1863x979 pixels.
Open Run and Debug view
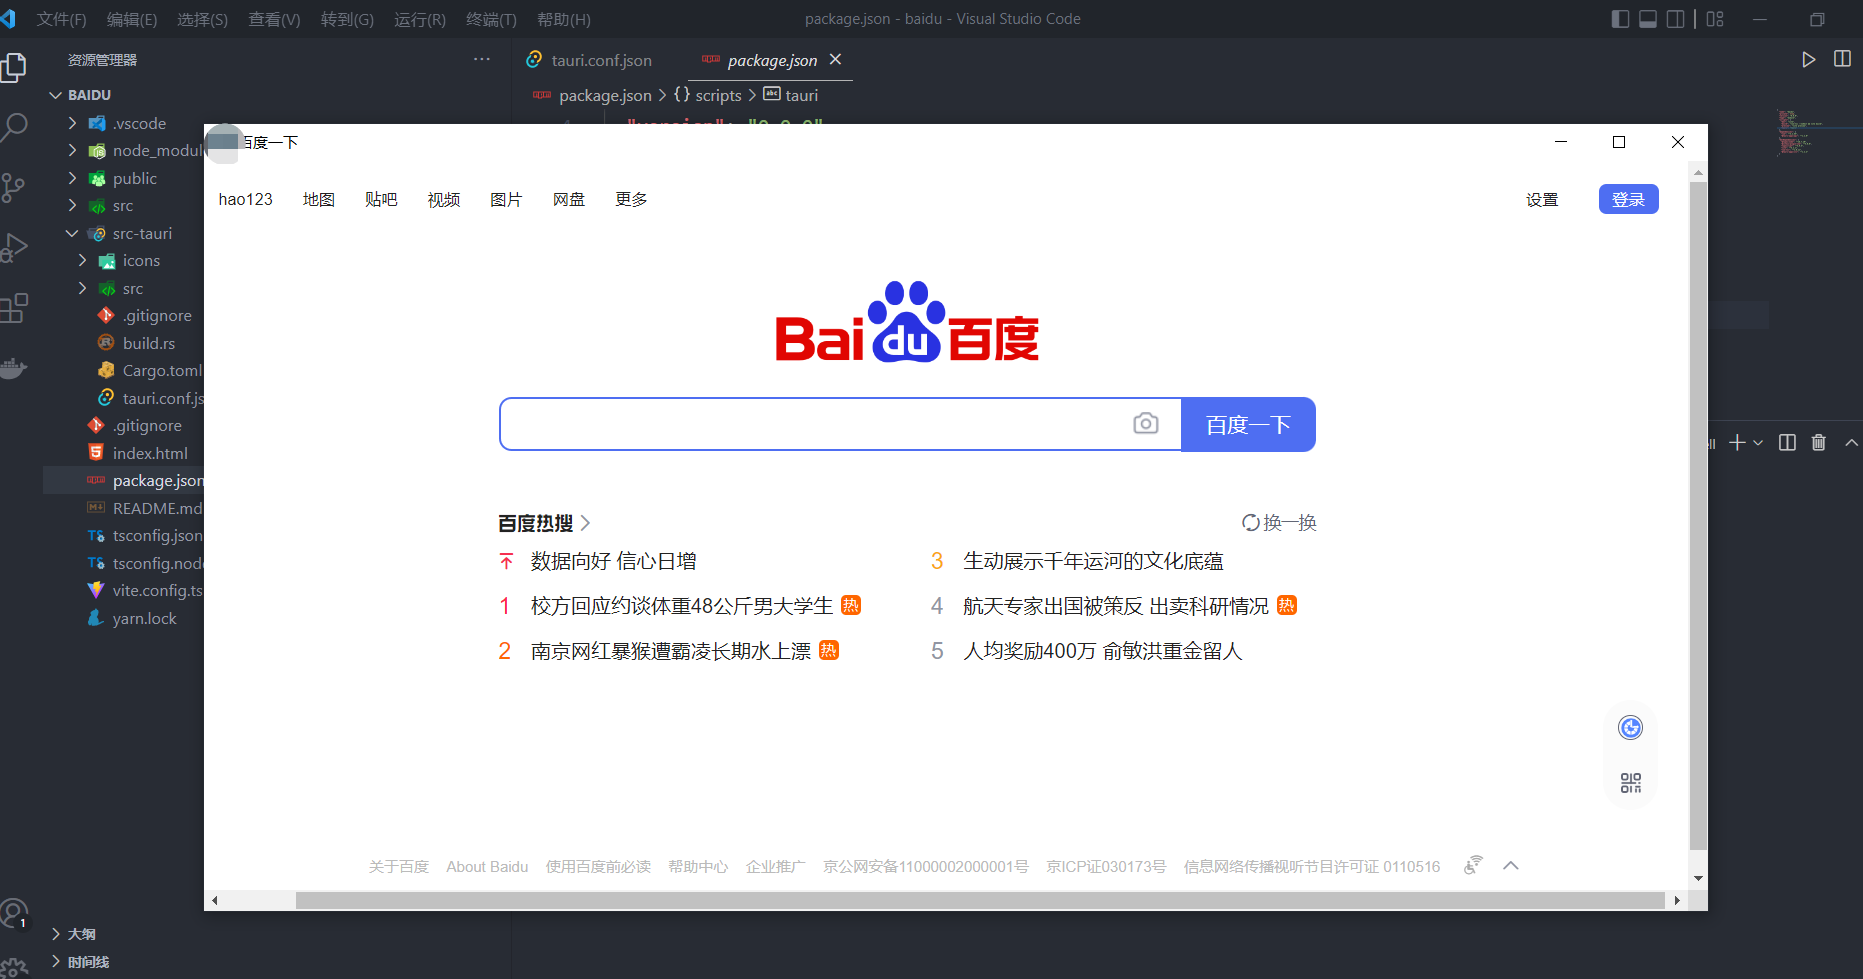click(x=16, y=247)
